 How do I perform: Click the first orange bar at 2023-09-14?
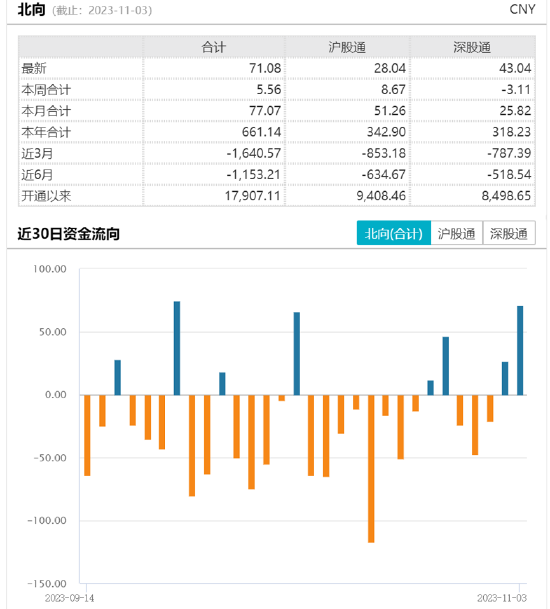[87, 435]
